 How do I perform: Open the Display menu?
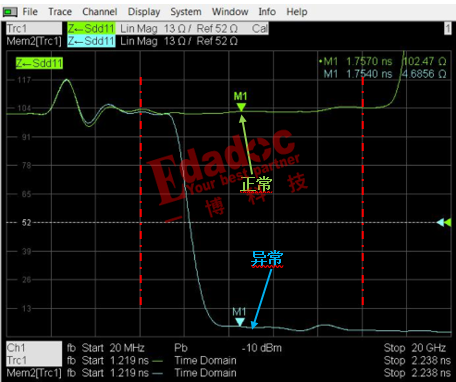[x=144, y=12]
